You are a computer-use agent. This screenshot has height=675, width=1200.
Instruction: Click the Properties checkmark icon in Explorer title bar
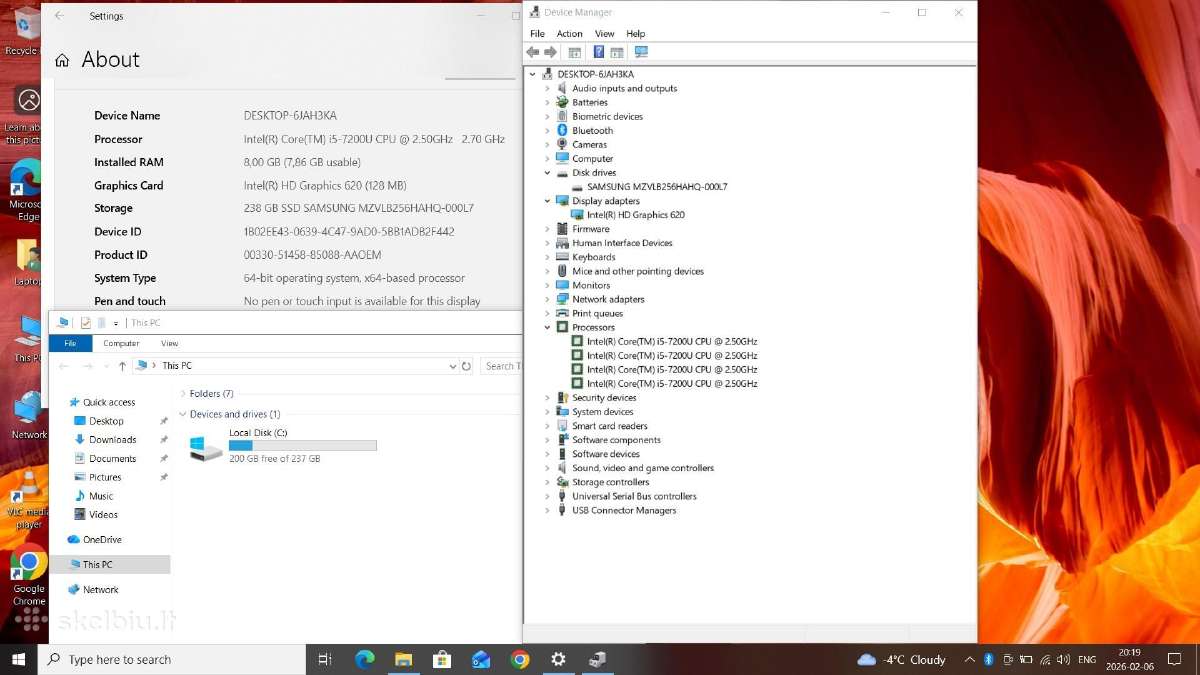[x=86, y=322]
